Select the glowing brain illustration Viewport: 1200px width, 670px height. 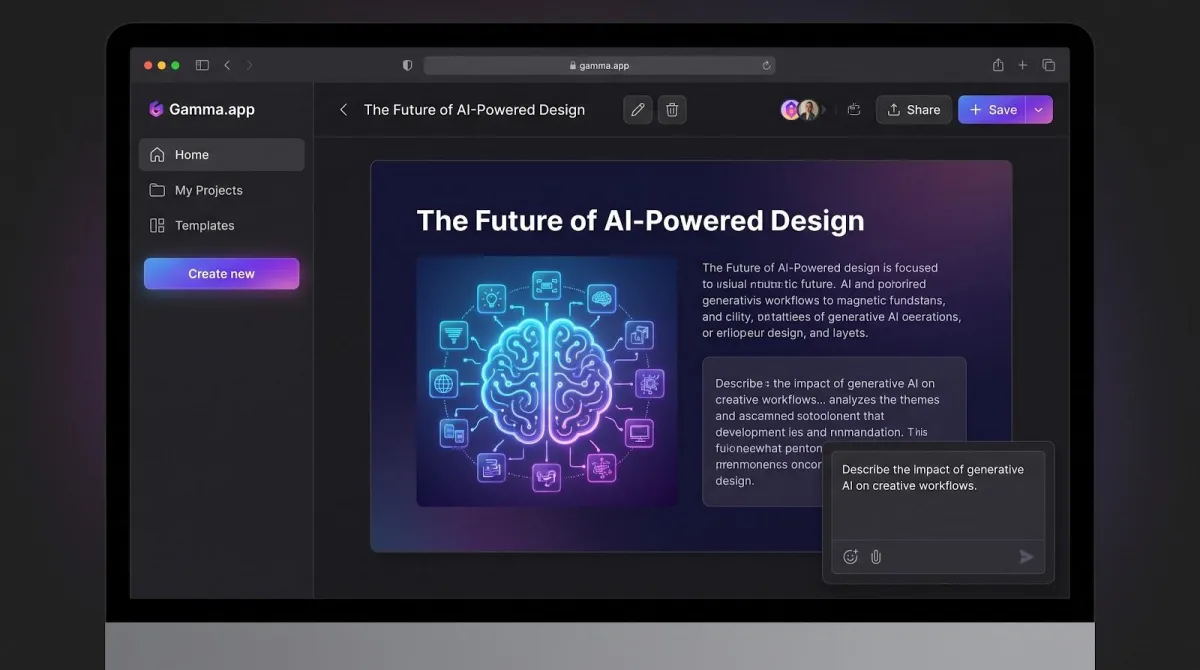pos(547,380)
